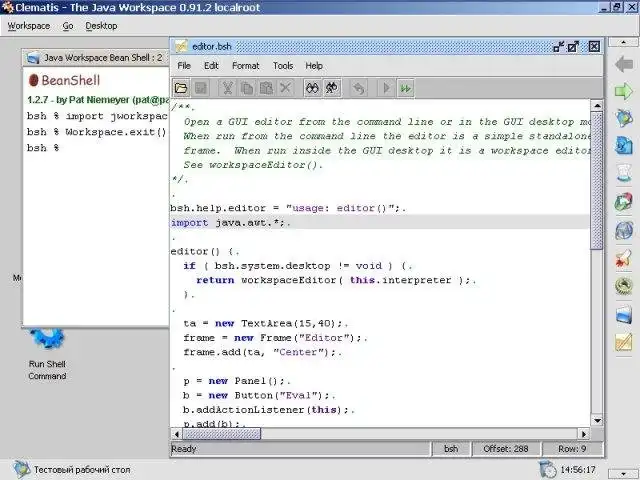Click editor vertical scrollbar up arrow
Image resolution: width=640 pixels, height=480 pixels.
click(597, 106)
